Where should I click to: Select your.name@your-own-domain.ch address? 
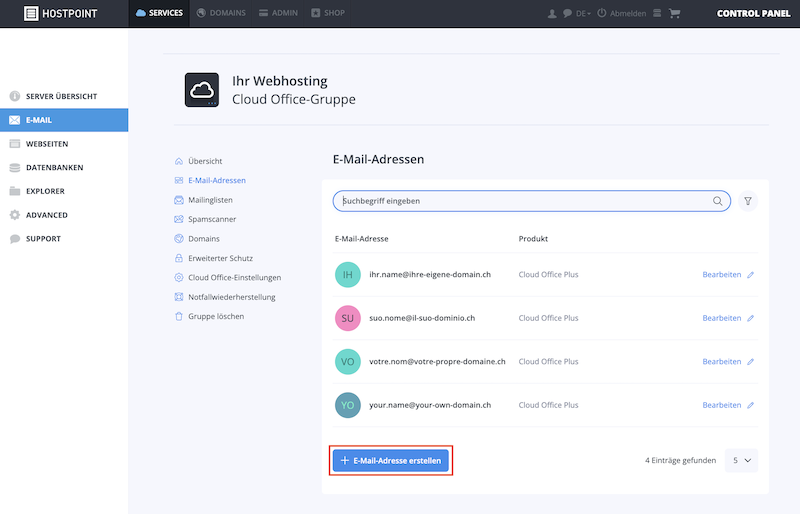pyautogui.click(x=430, y=405)
